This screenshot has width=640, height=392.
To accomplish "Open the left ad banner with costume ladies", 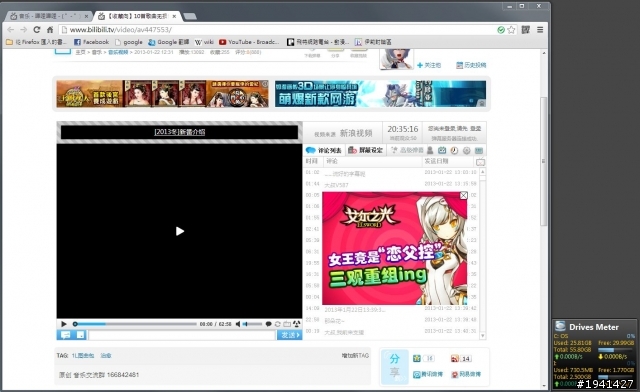I will pyautogui.click(x=162, y=94).
